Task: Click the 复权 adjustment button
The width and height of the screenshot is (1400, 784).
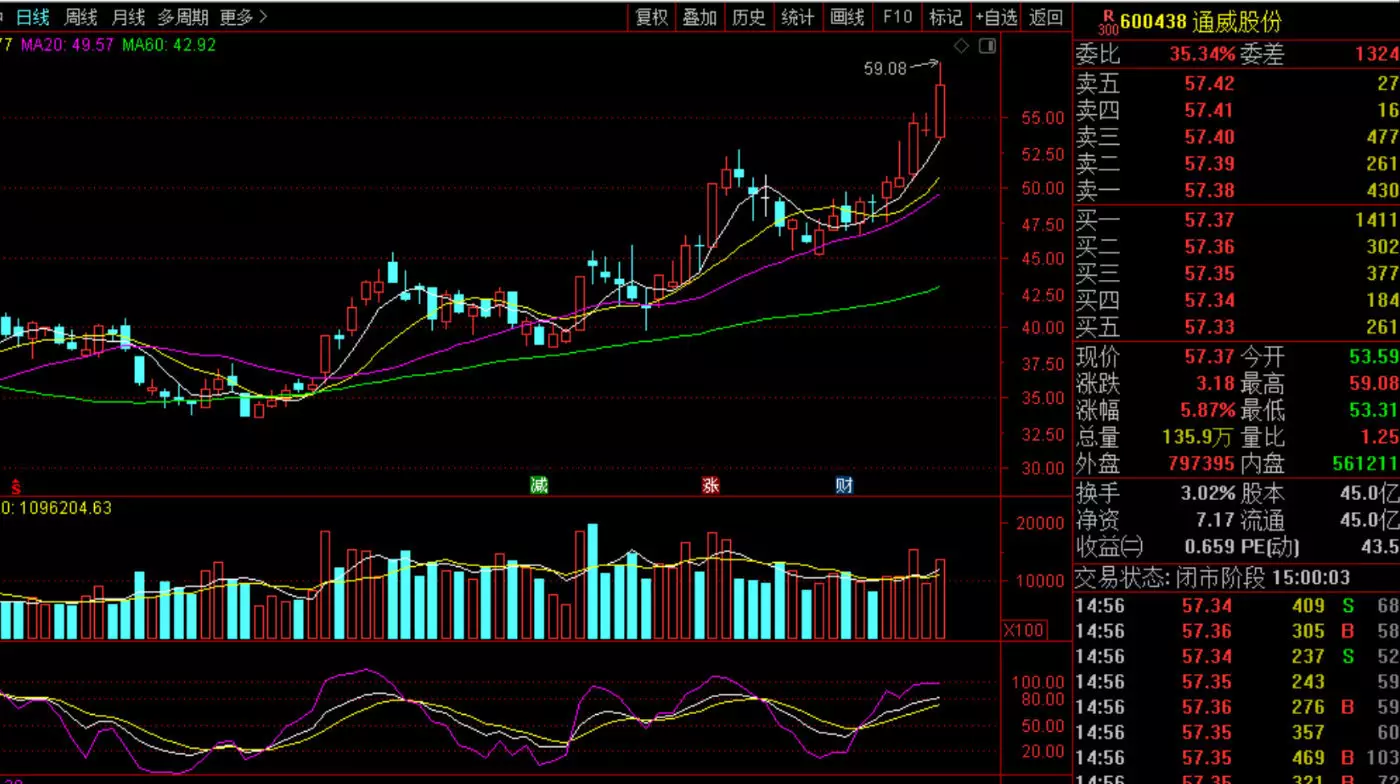Action: (x=652, y=17)
